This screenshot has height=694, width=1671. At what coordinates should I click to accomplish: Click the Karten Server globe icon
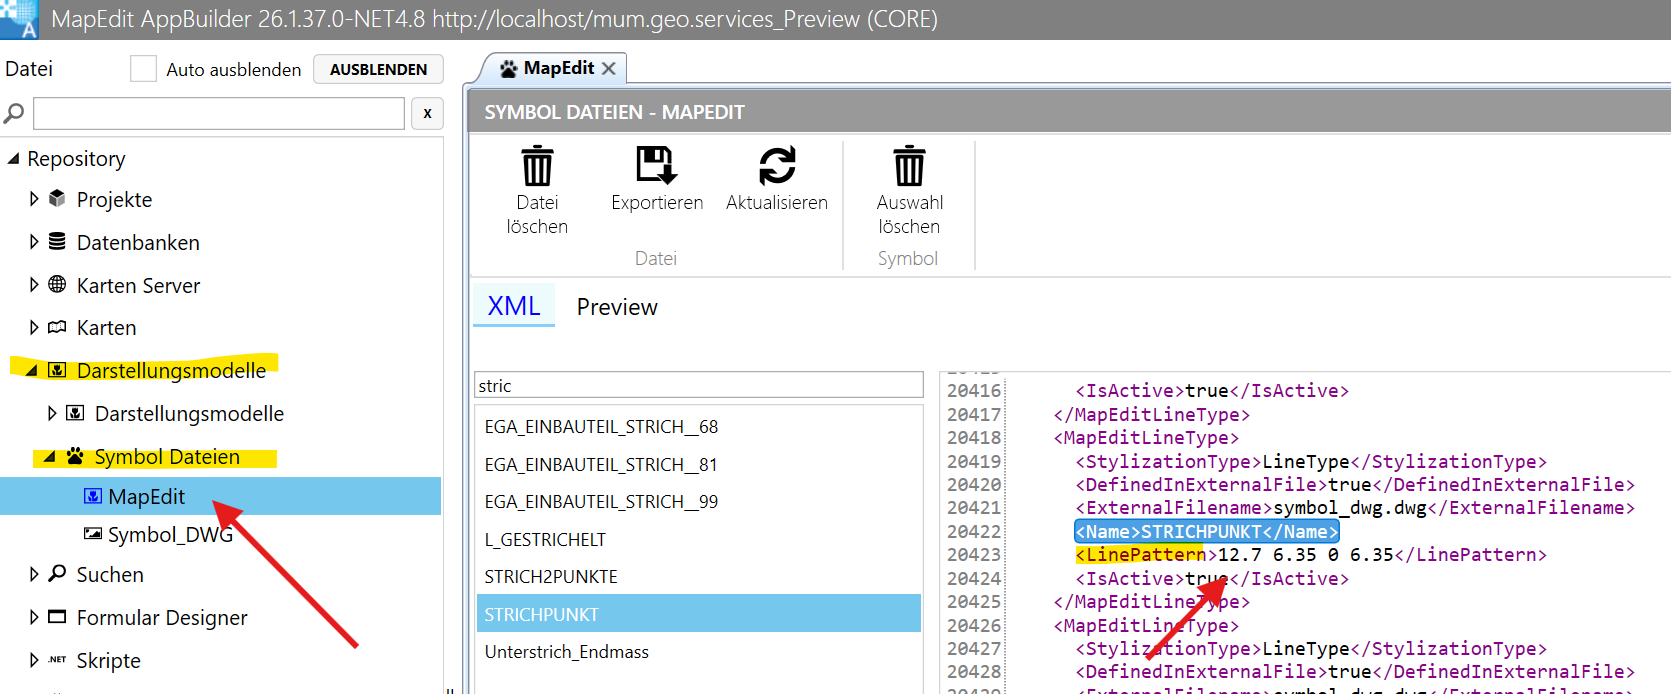click(x=57, y=285)
